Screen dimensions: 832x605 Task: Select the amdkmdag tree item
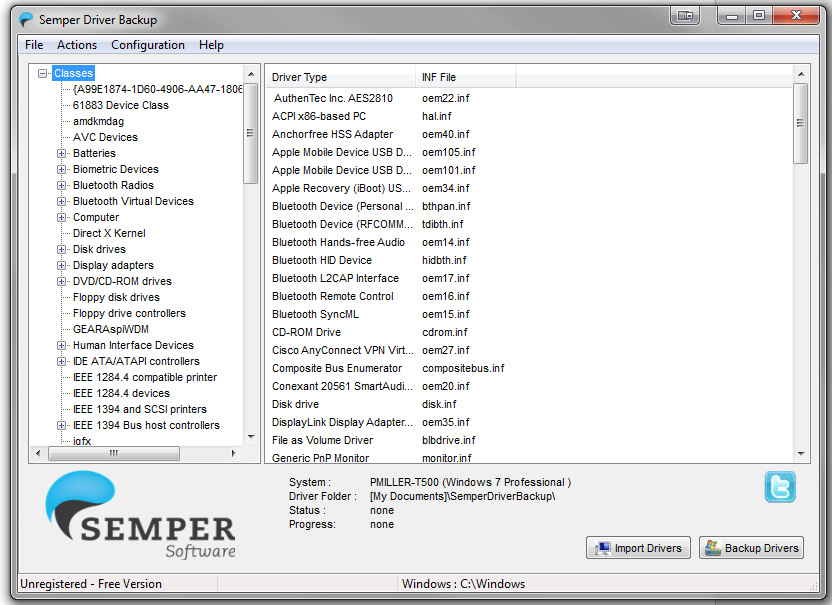click(98, 121)
